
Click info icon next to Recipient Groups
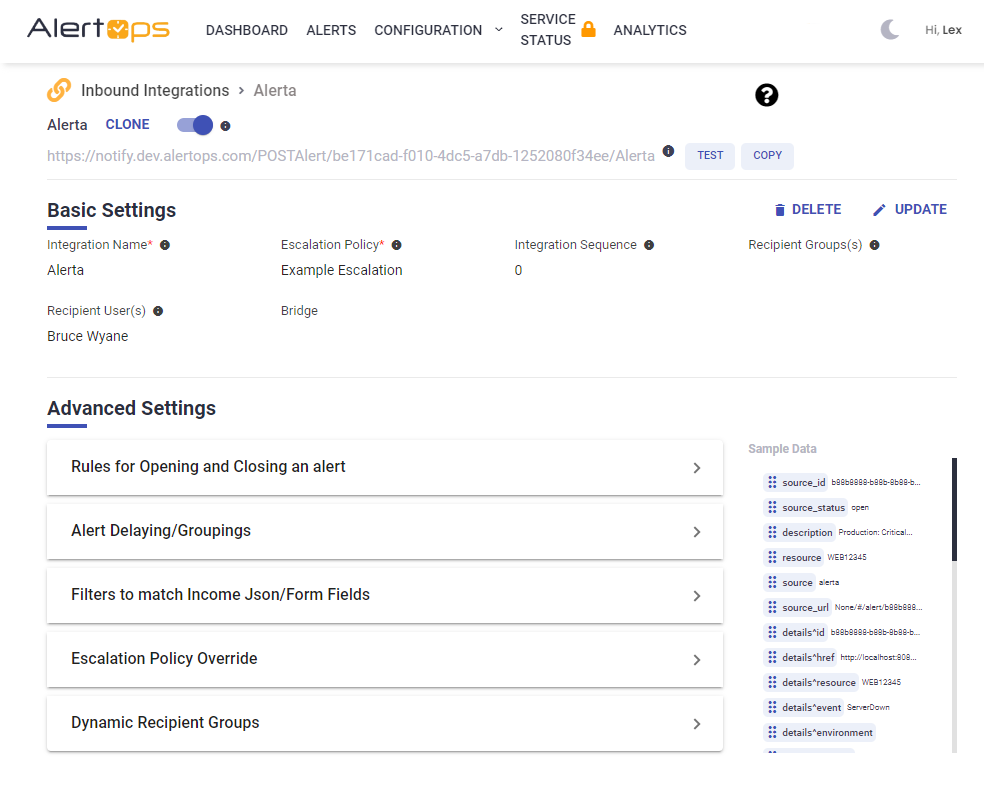pos(874,245)
